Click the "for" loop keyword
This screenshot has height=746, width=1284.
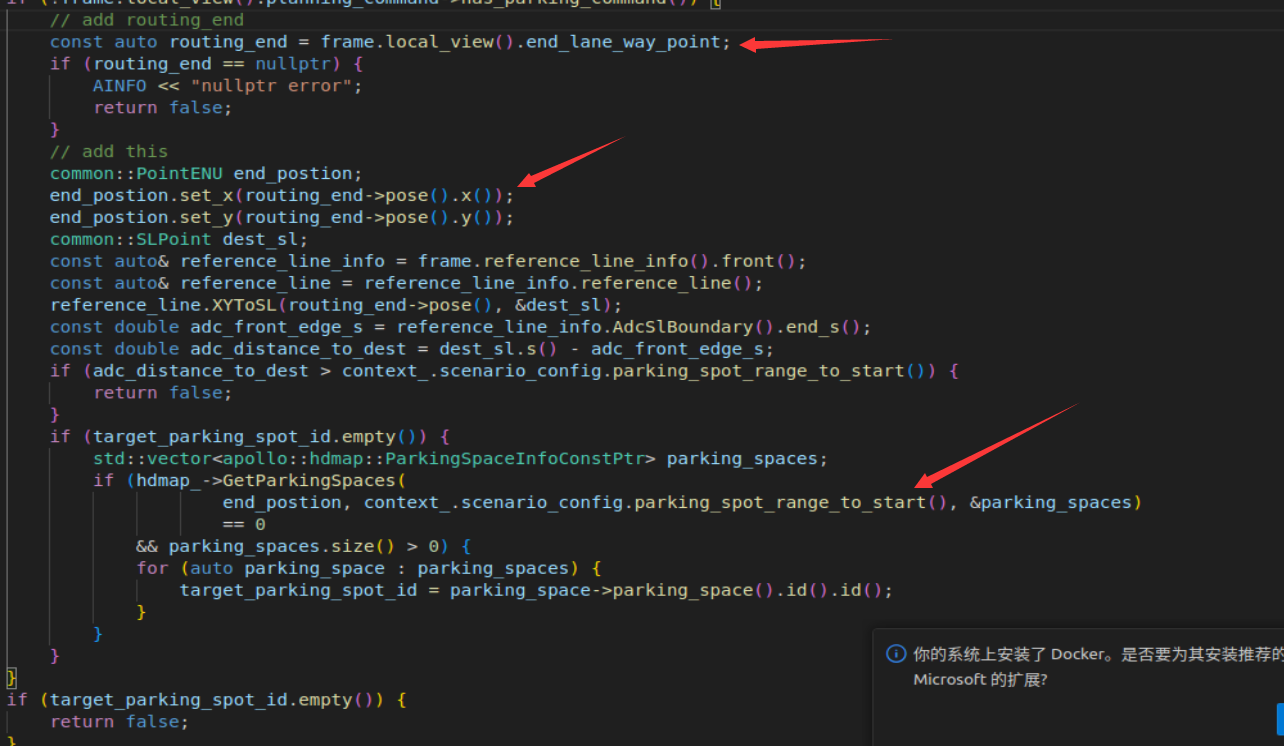pos(153,568)
